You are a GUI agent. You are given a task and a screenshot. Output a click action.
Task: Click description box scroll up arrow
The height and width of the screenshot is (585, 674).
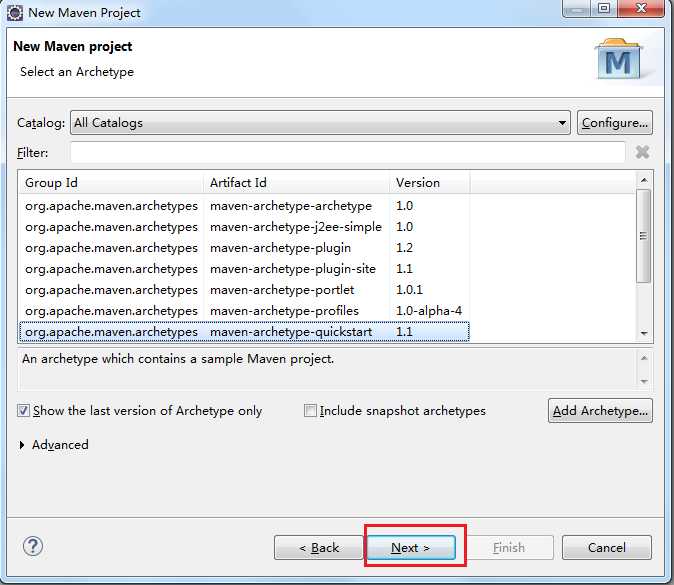pyautogui.click(x=644, y=358)
